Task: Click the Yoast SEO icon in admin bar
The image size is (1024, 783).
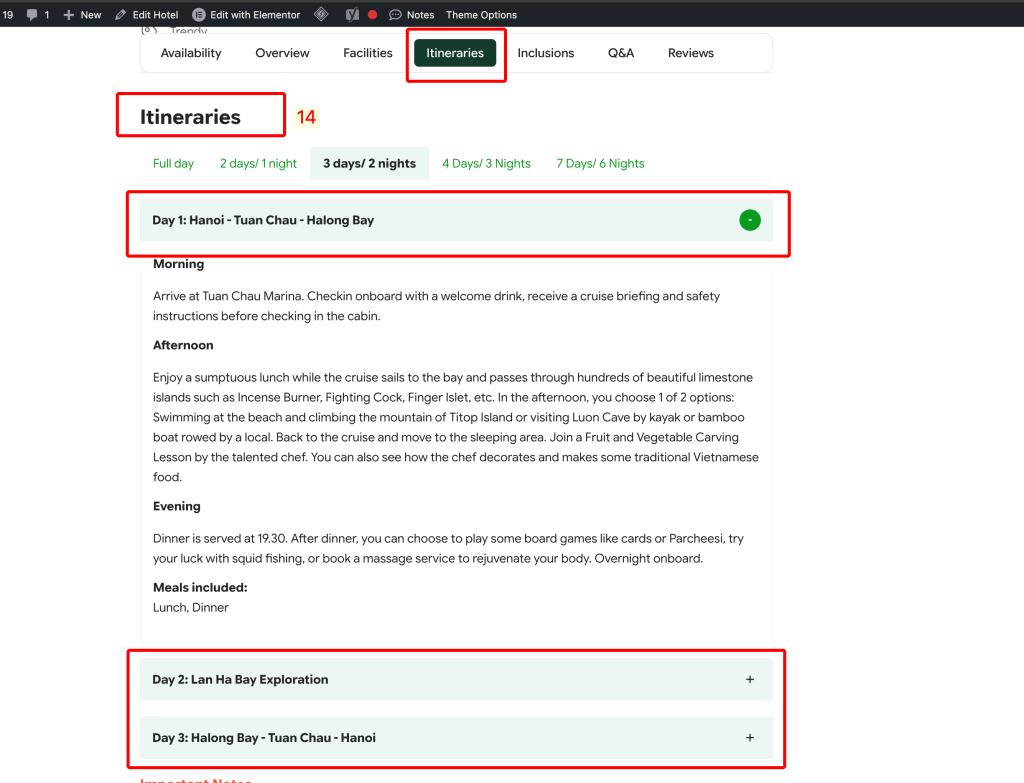Action: tap(352, 15)
